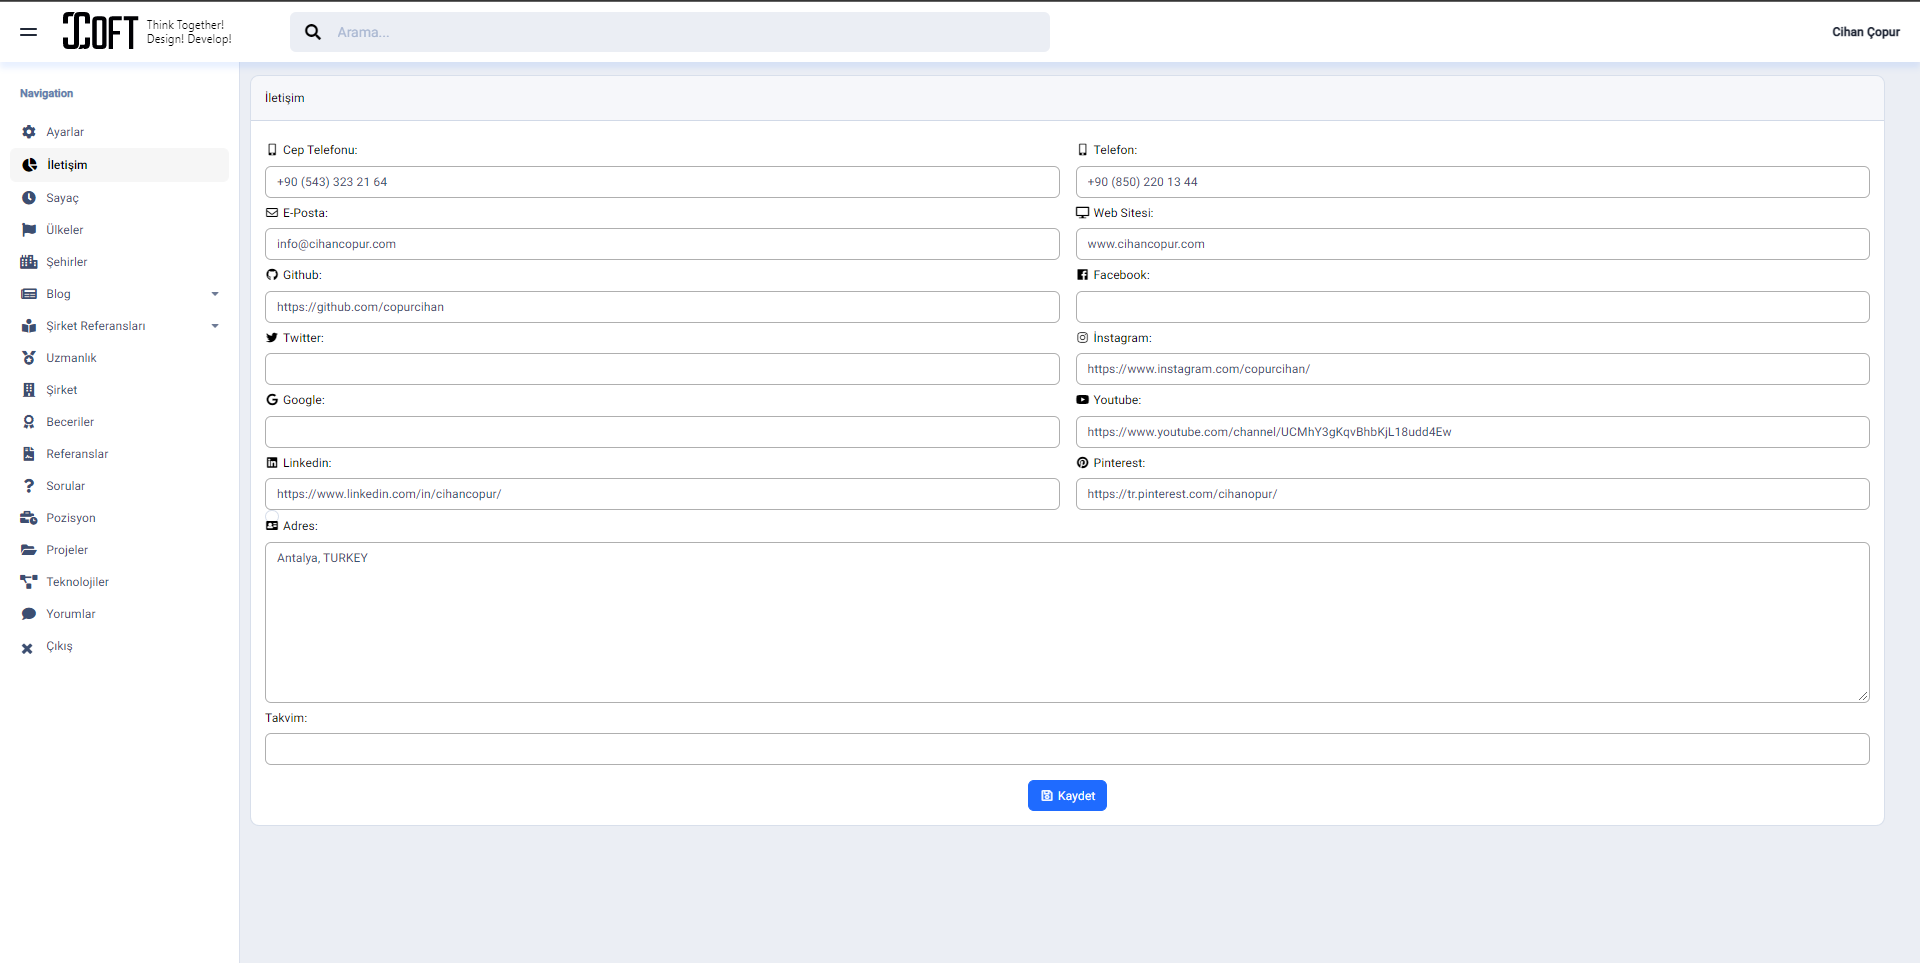The image size is (1920, 963).
Task: Click the Linkedin icon next to its label
Action: tap(271, 462)
